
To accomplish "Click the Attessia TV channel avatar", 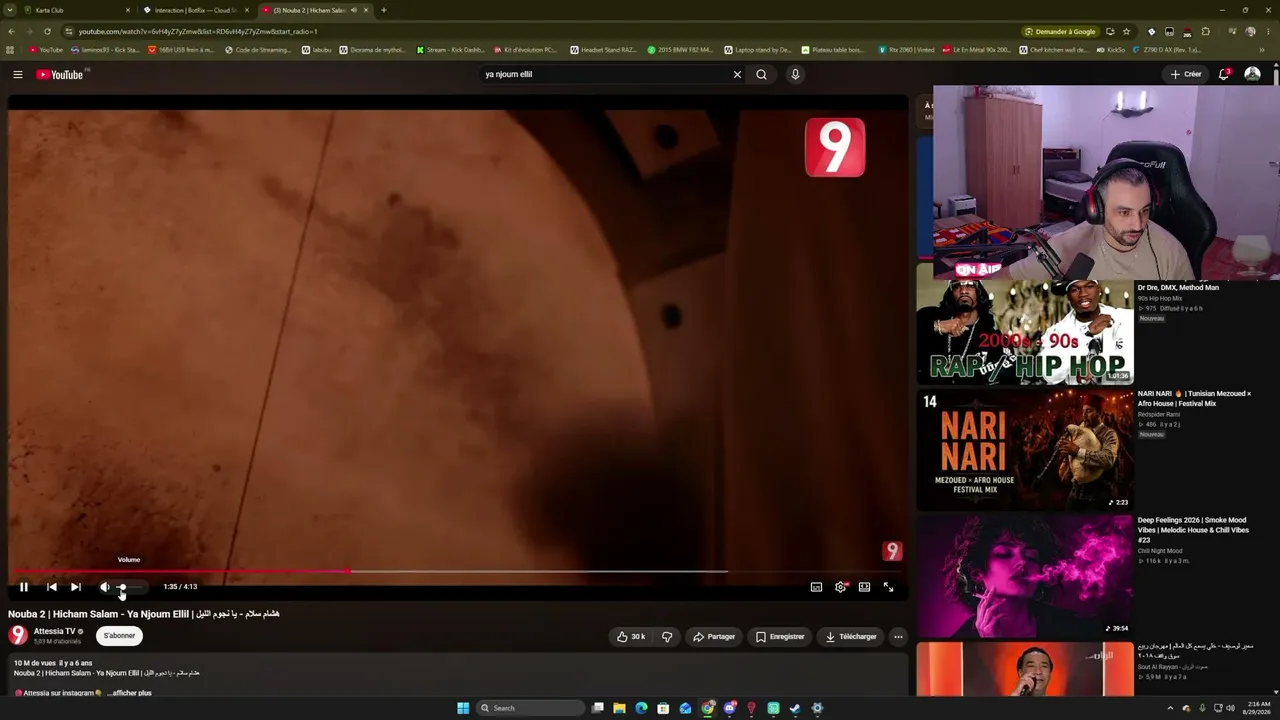I will (18, 635).
